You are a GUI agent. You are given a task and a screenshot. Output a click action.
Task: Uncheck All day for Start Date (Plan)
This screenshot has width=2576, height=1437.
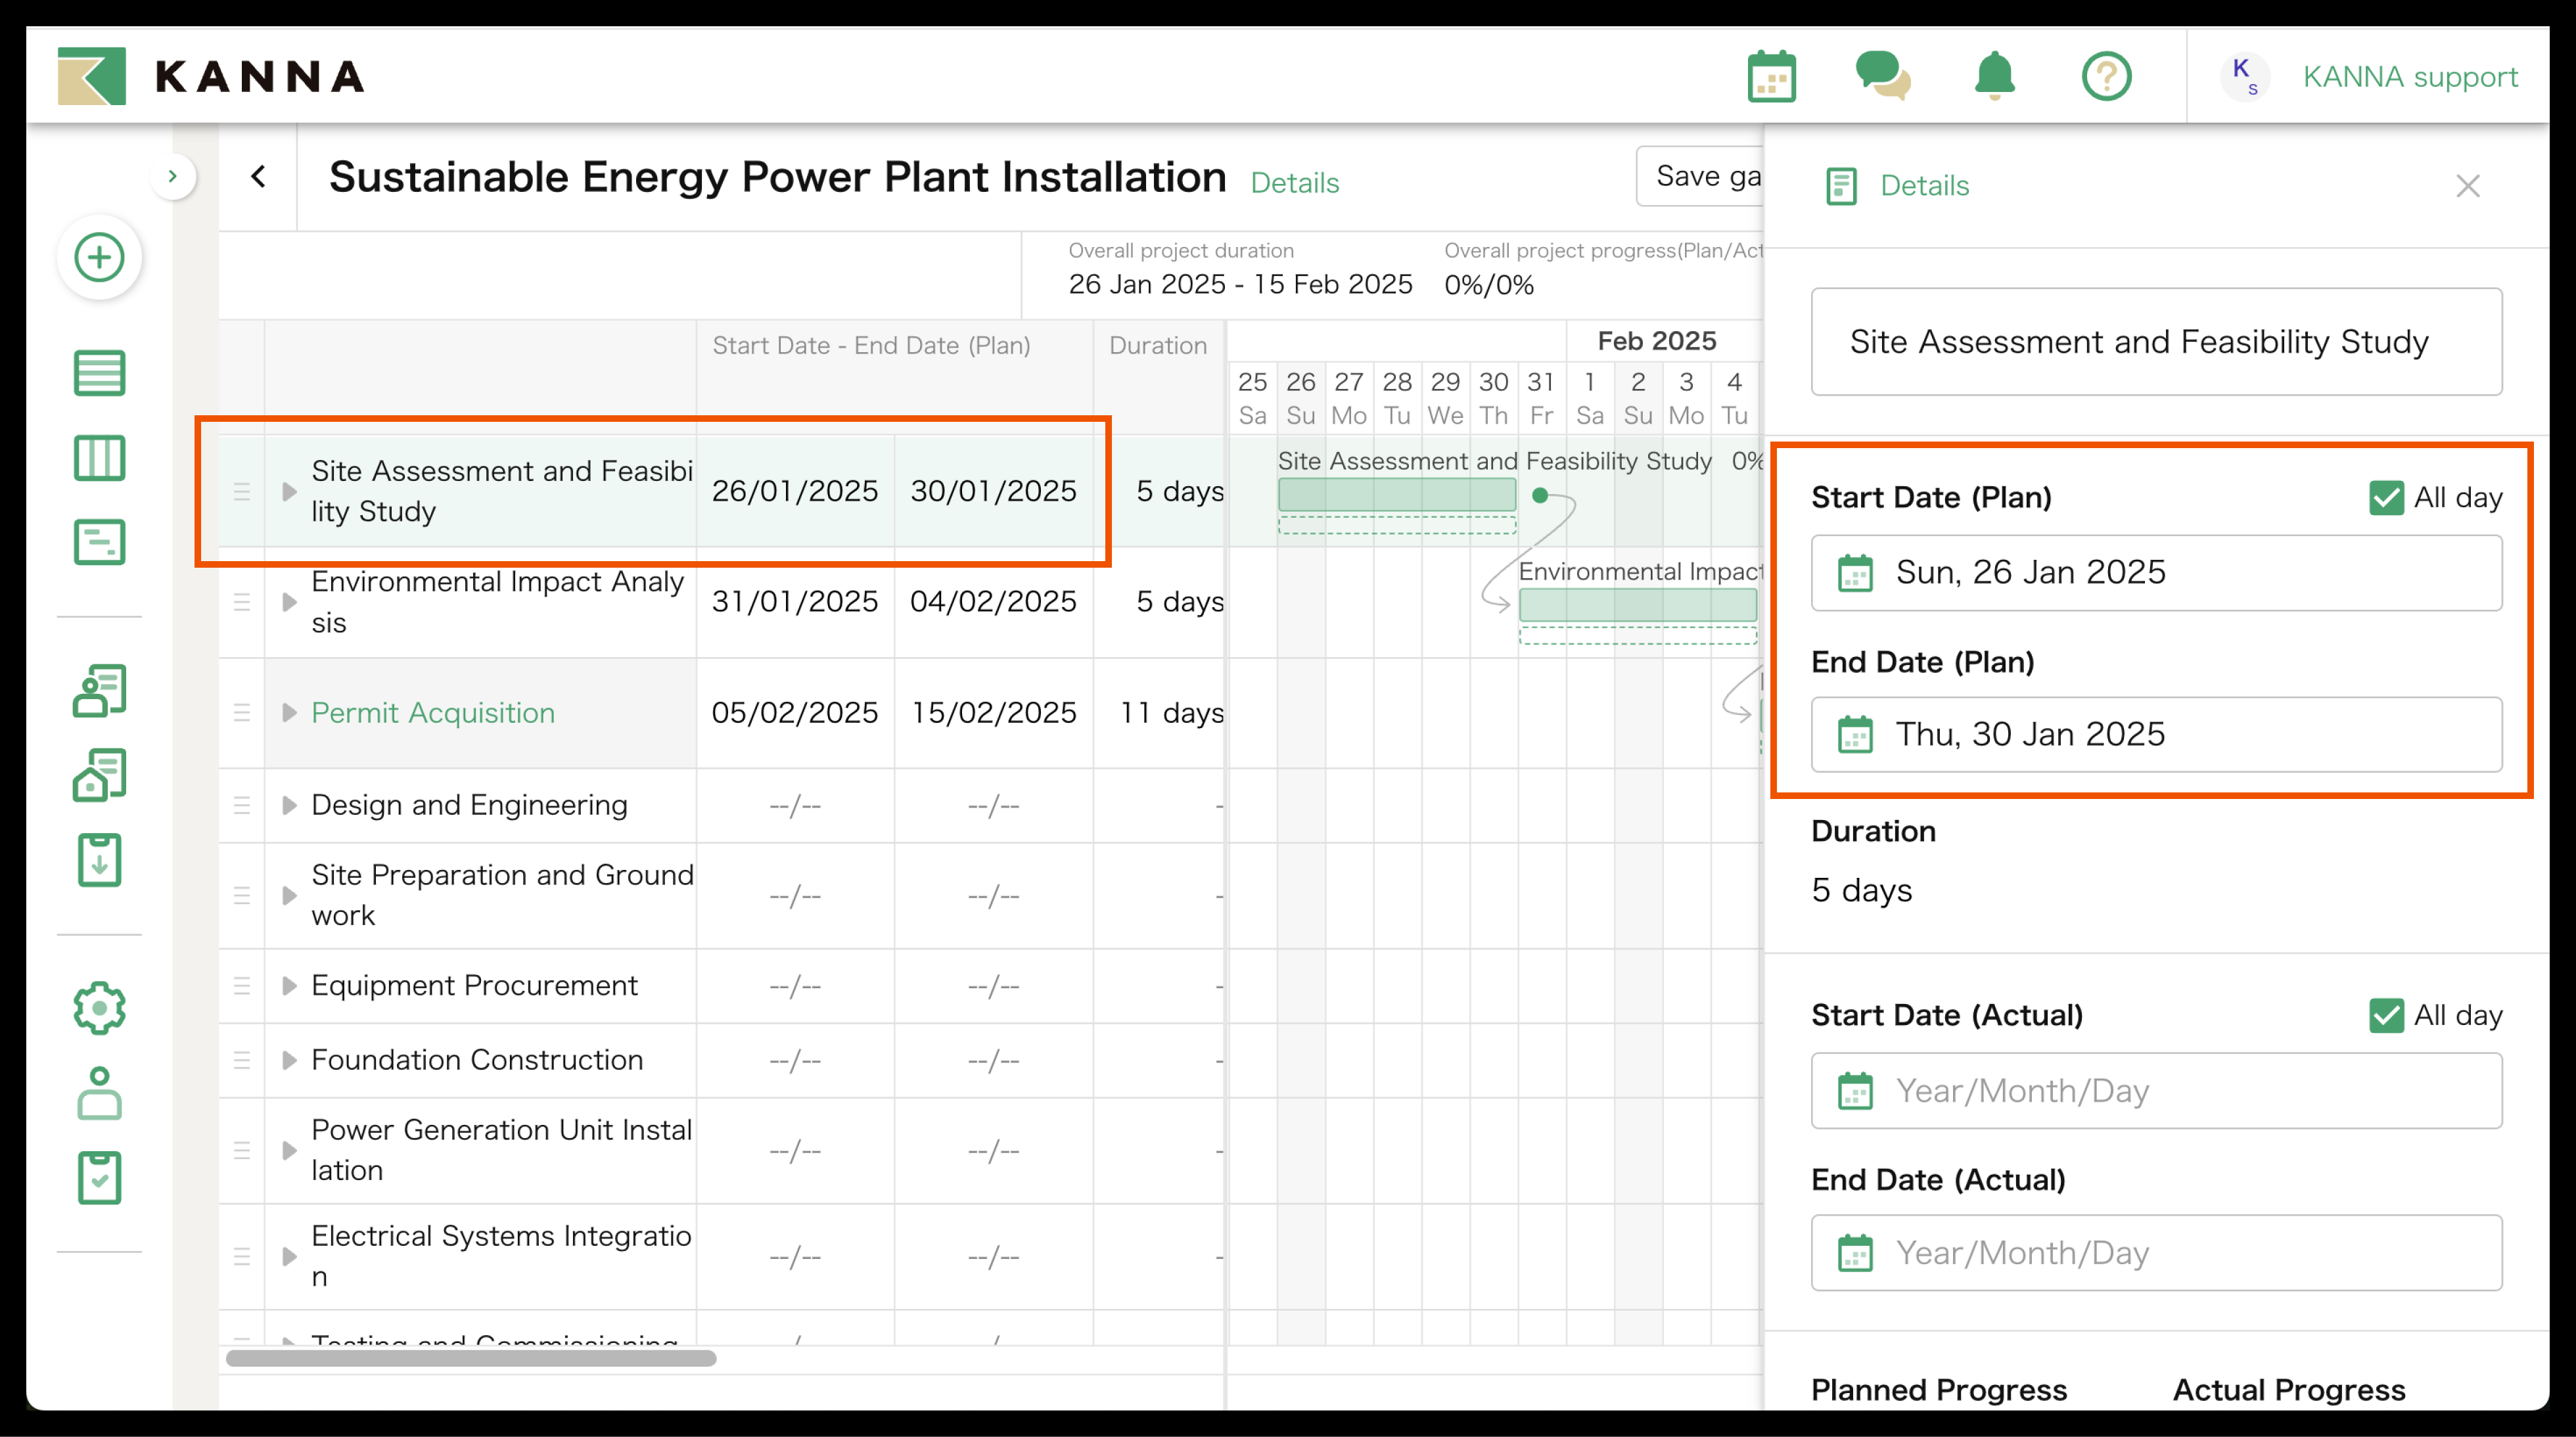(x=2386, y=497)
